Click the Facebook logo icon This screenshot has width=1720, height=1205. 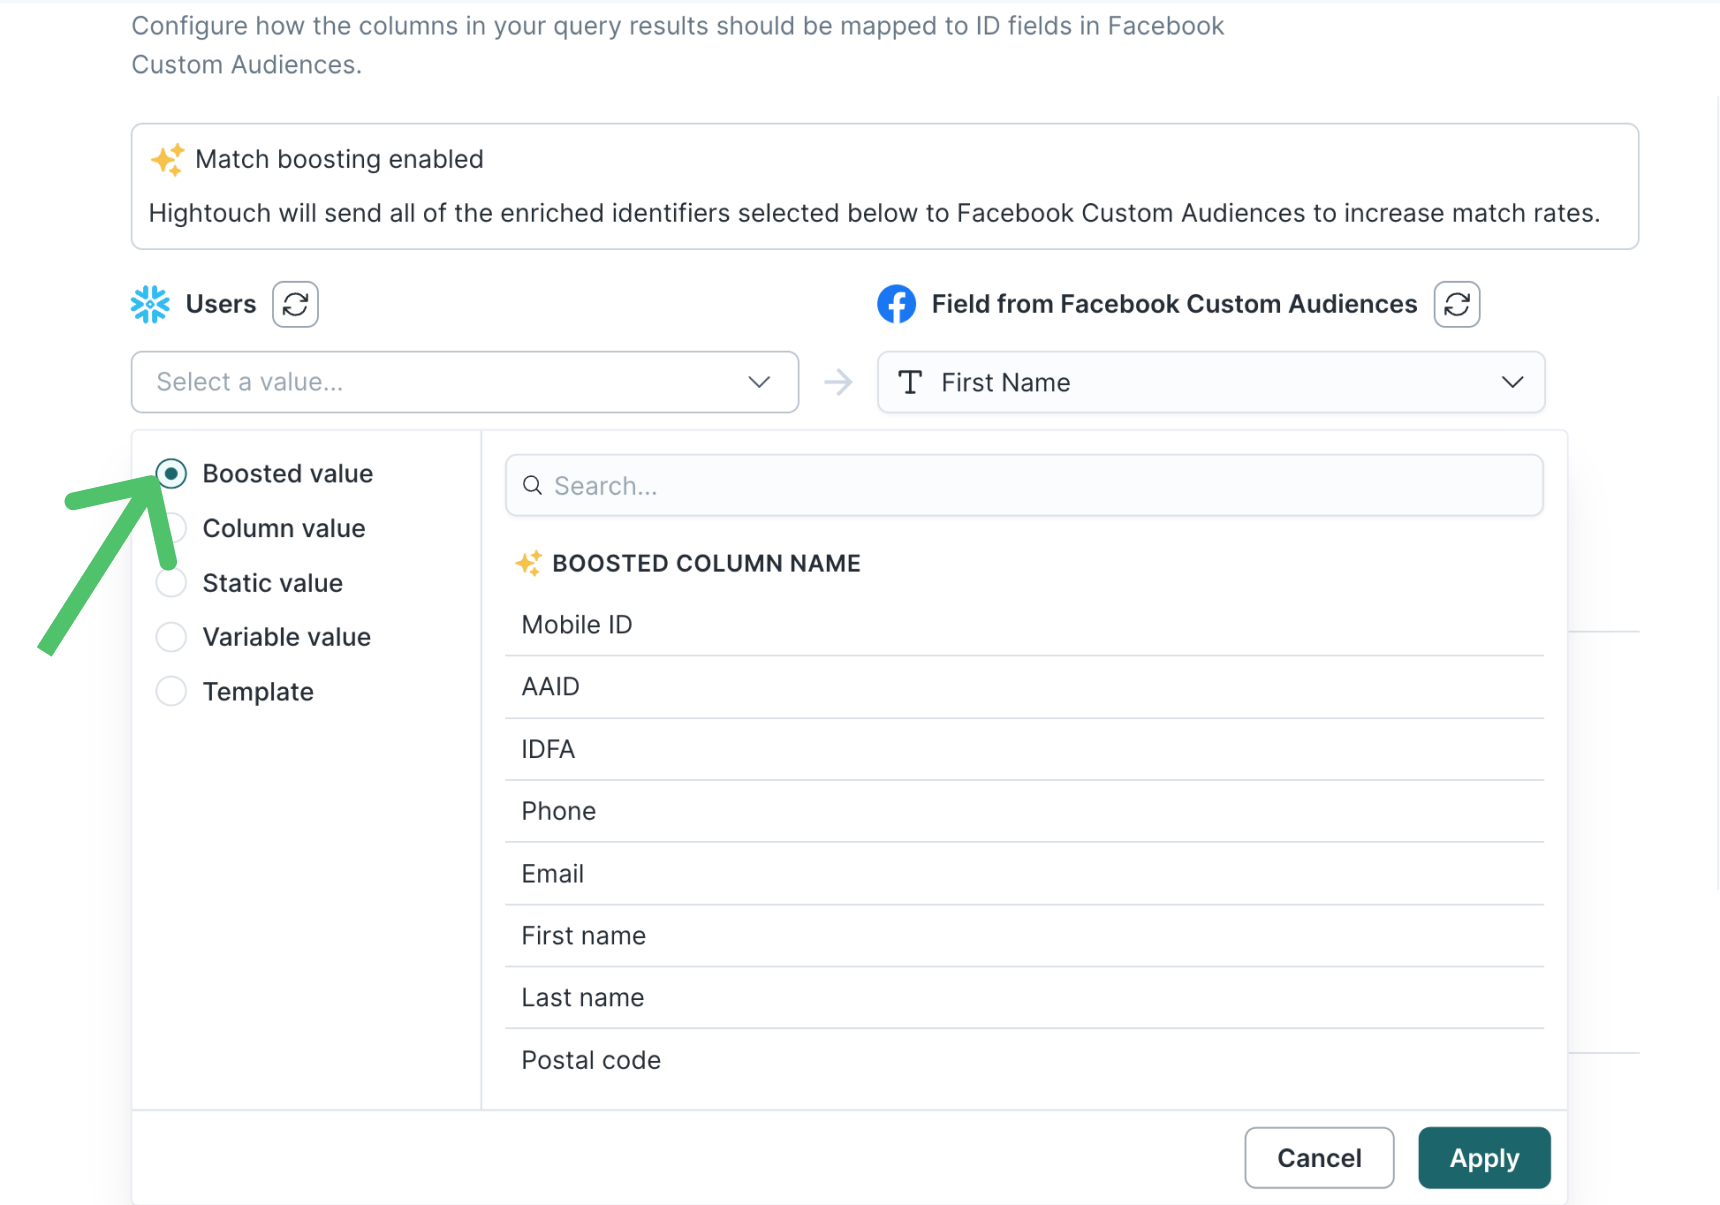tap(896, 304)
